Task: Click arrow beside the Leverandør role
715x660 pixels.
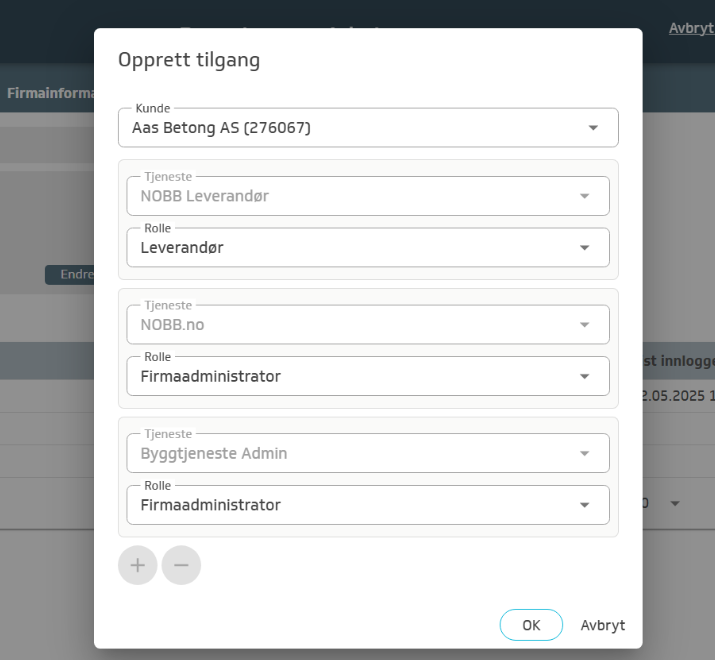Action: point(585,248)
